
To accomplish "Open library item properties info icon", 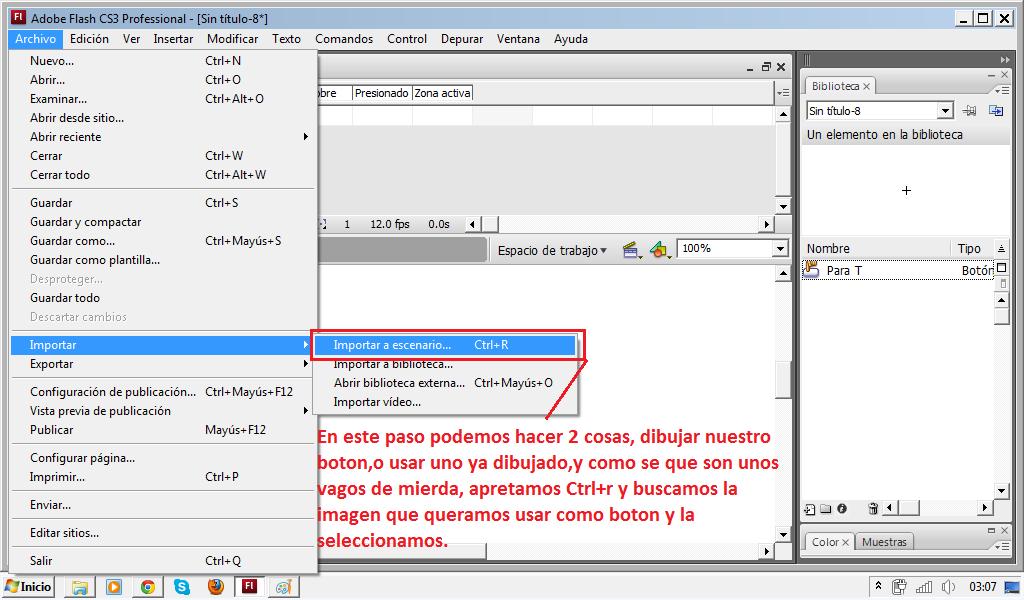I will (842, 509).
